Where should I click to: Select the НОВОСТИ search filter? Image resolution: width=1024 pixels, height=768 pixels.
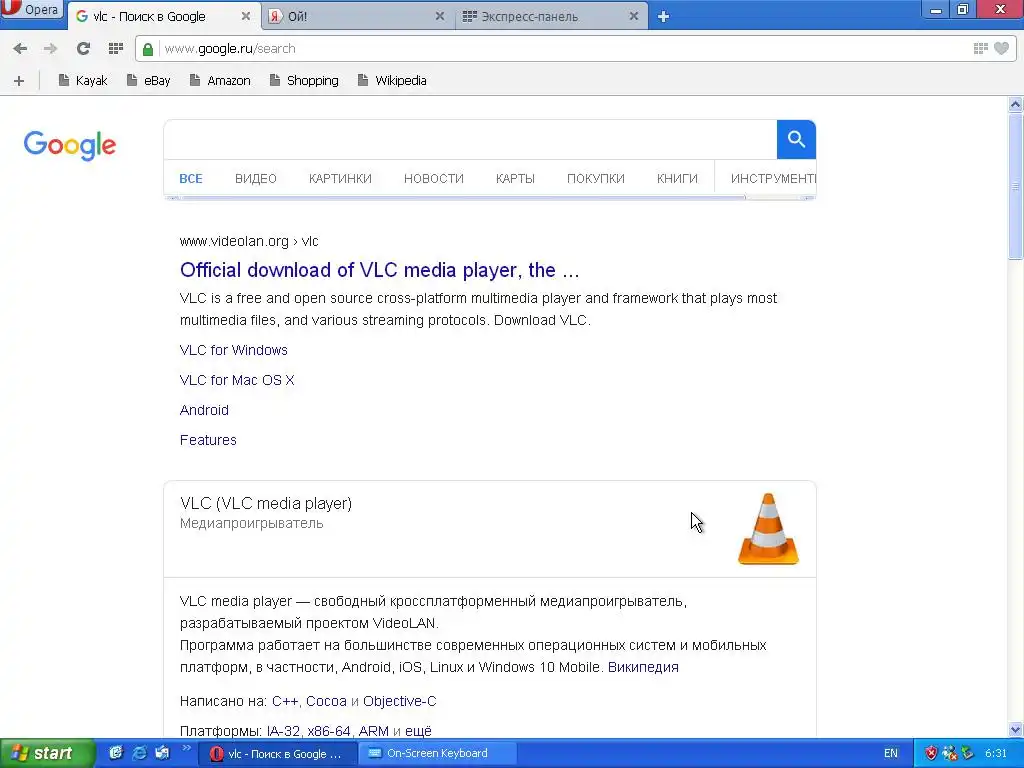[x=434, y=178]
